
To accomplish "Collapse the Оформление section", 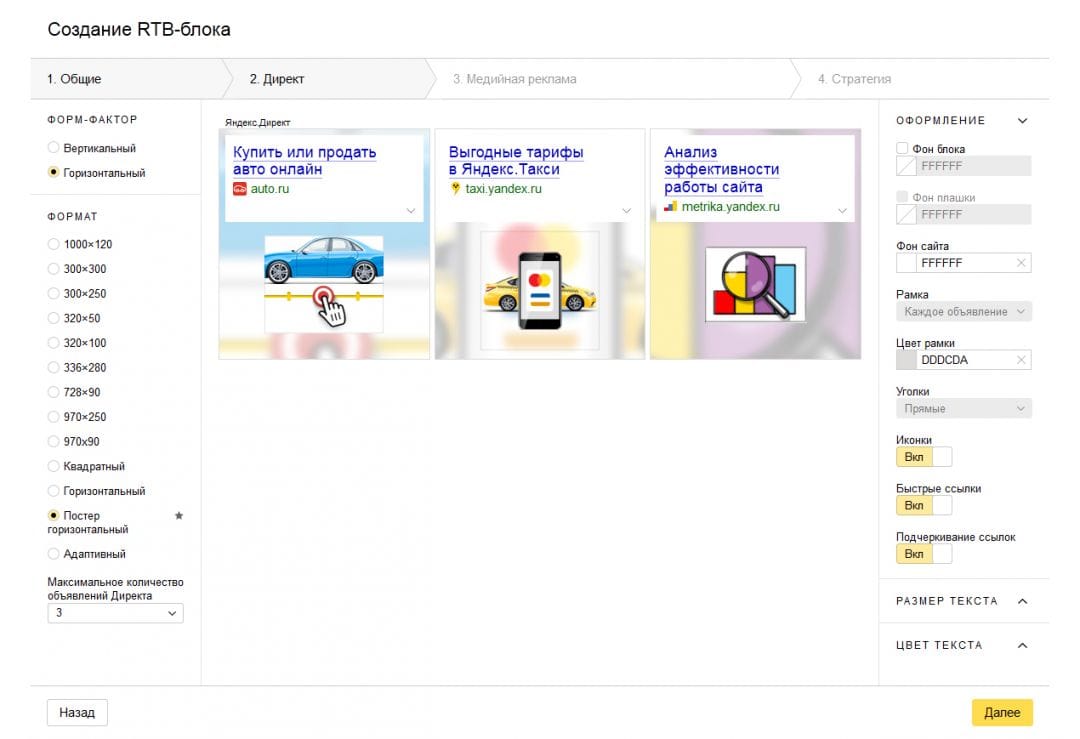I will (1023, 121).
